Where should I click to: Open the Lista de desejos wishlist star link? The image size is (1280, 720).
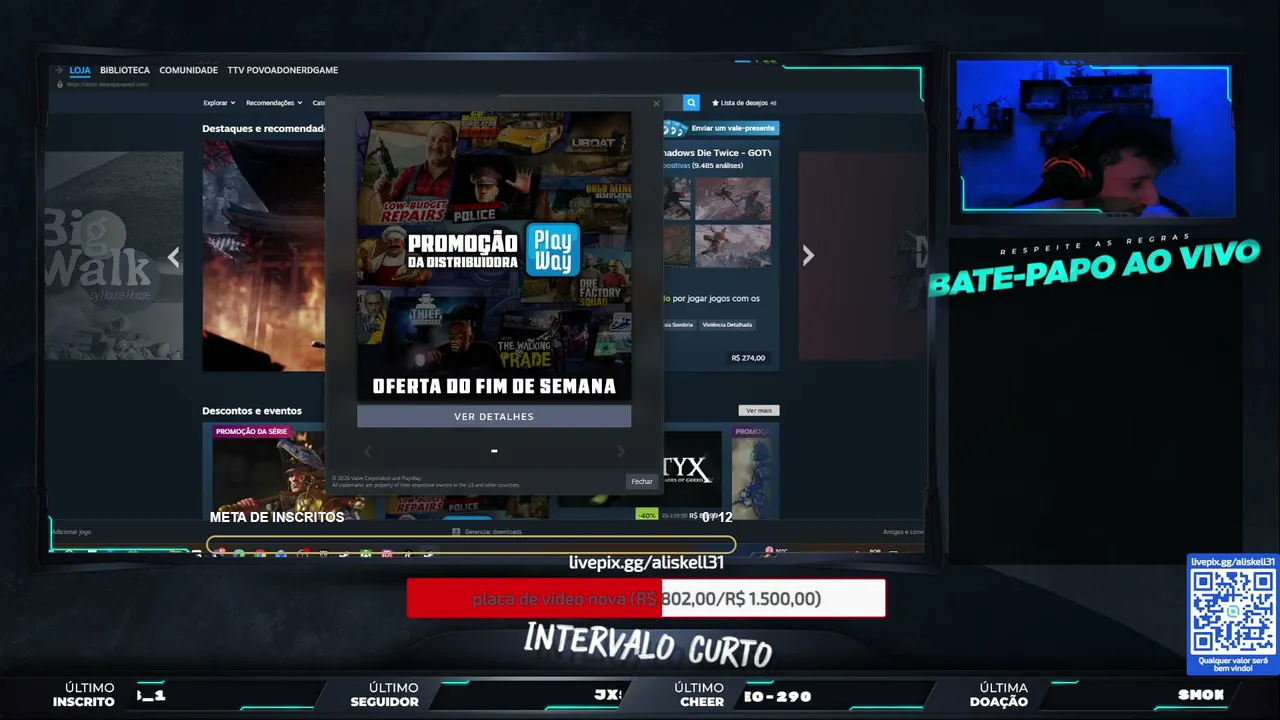(x=744, y=103)
